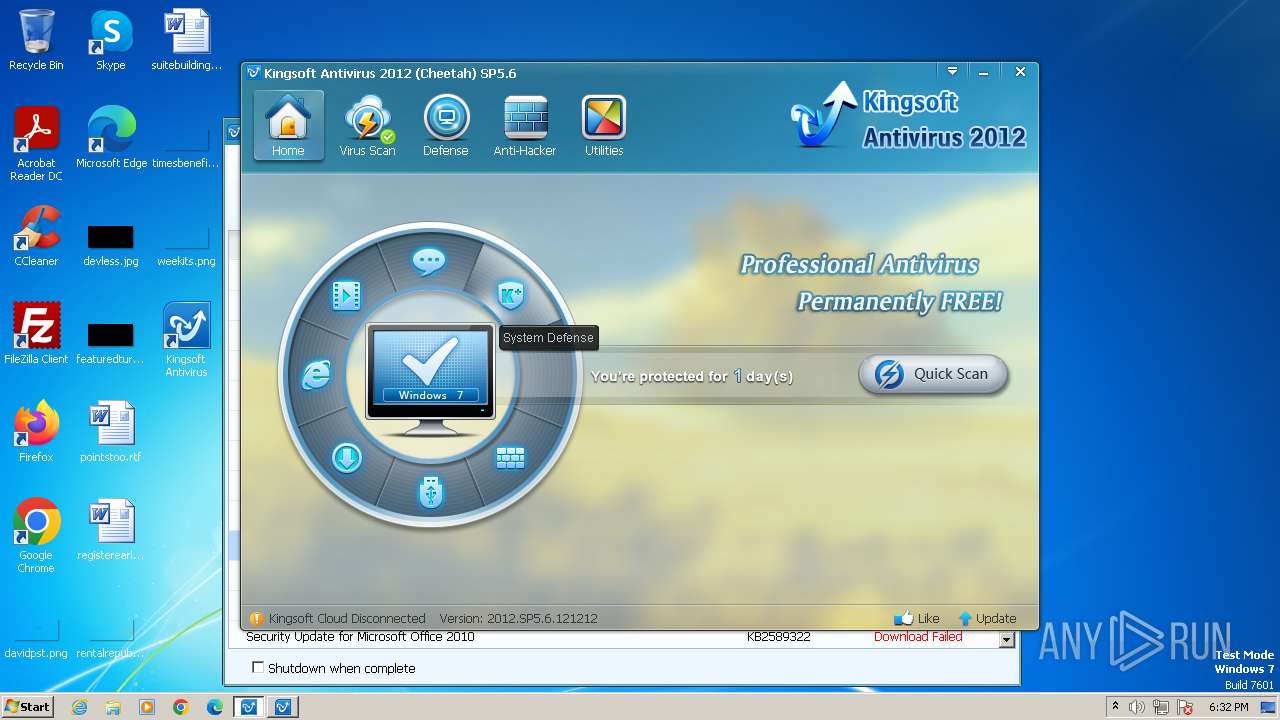Switch to first Kingsoft taskbar window button
Image resolution: width=1280 pixels, height=720 pixels.
tap(249, 707)
